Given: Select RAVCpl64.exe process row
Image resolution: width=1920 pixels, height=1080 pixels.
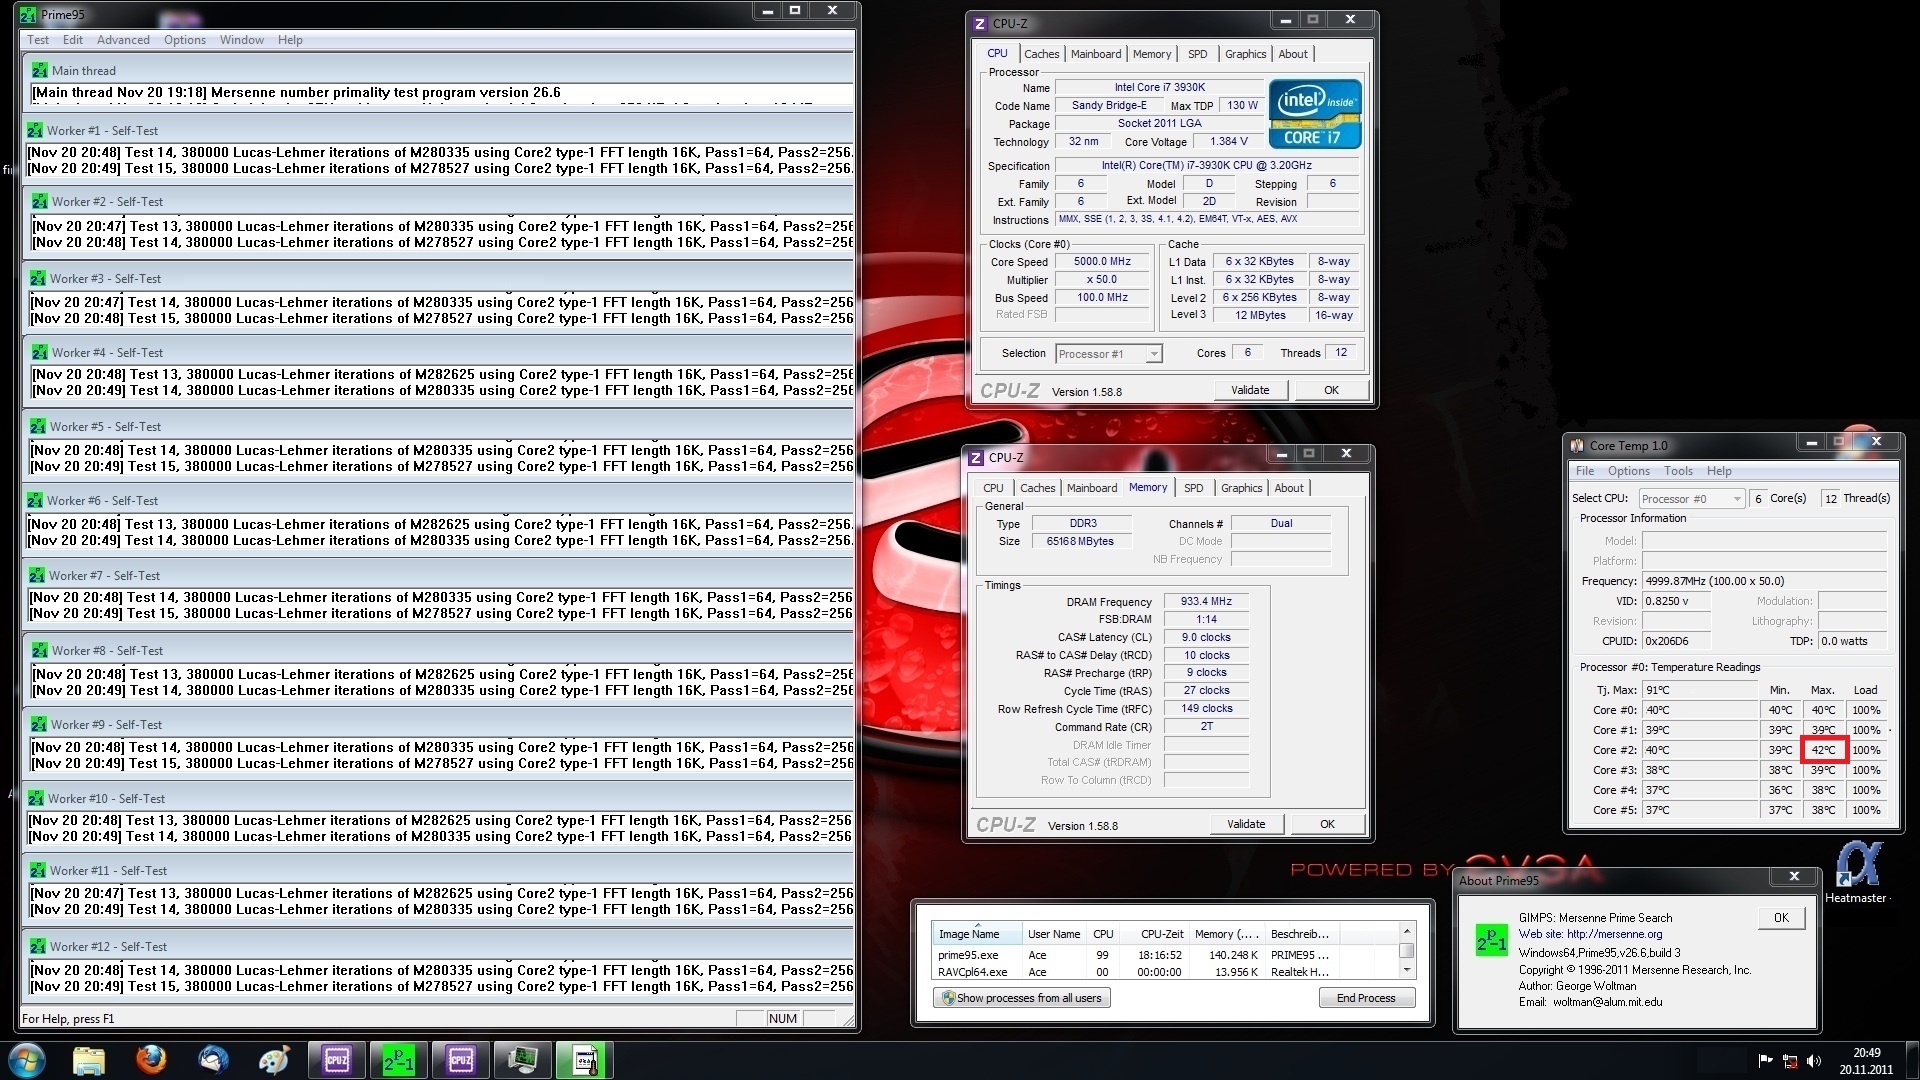Looking at the screenshot, I should pos(1164,972).
